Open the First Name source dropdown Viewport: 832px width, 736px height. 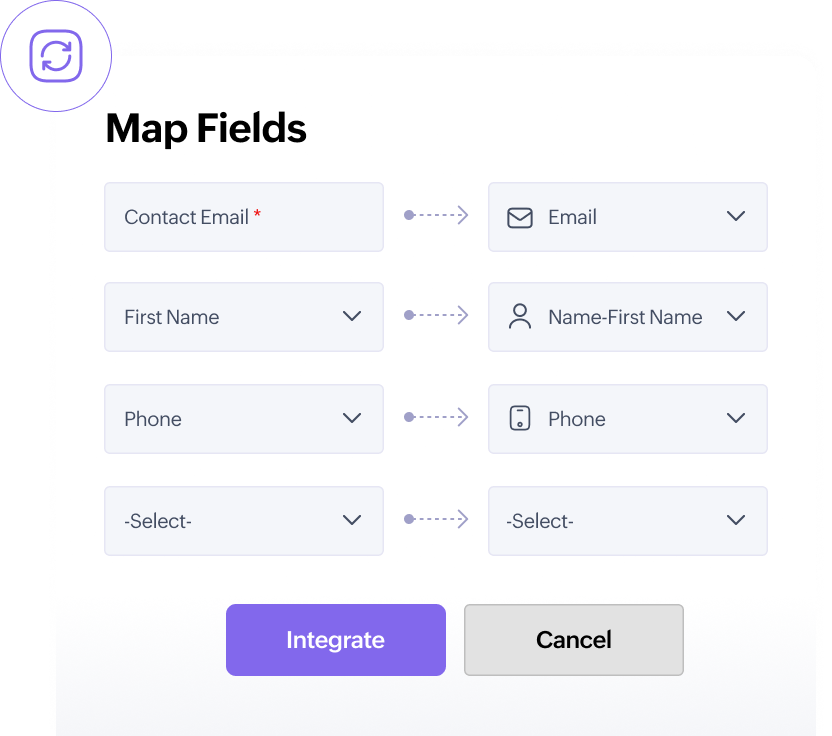(x=351, y=317)
